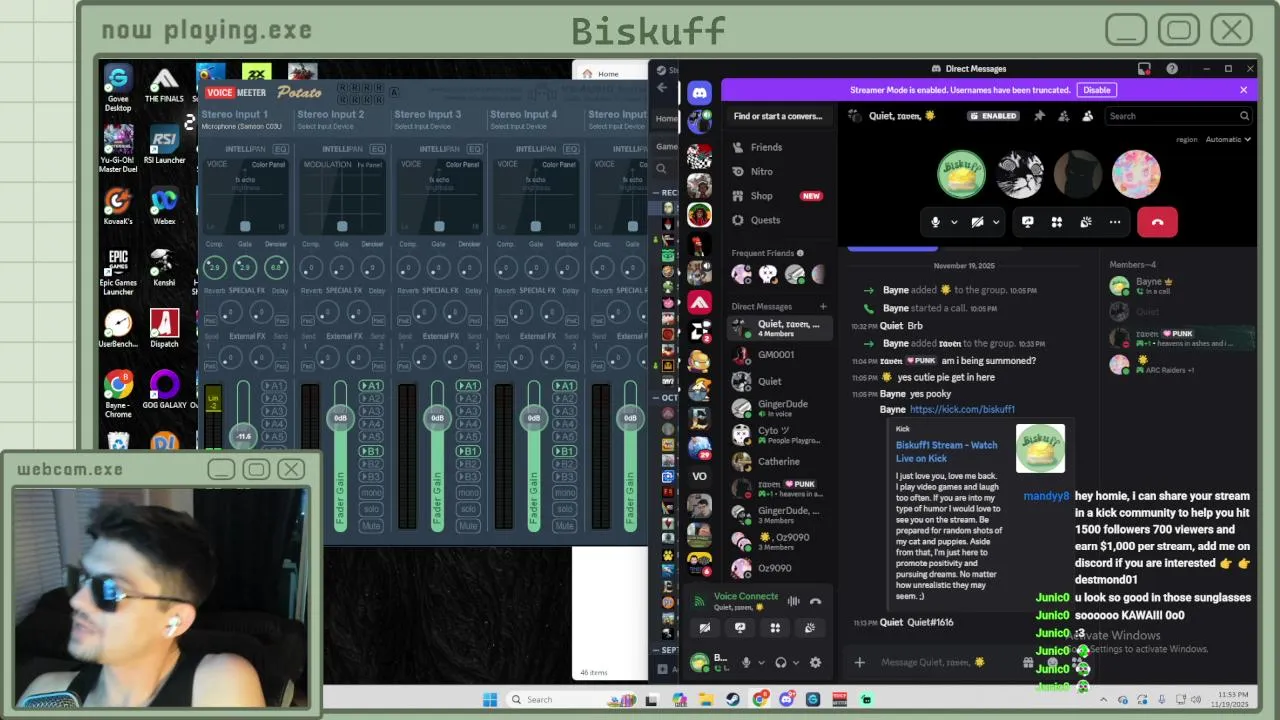Open the GM0001 direct message
Screen dimensions: 1280x720
pos(779,354)
